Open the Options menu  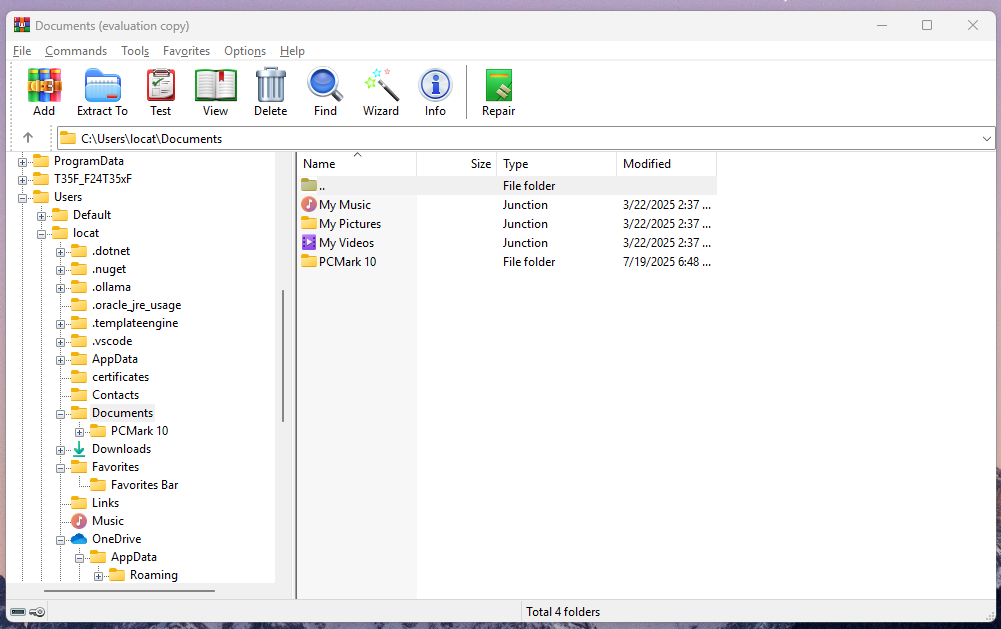244,50
